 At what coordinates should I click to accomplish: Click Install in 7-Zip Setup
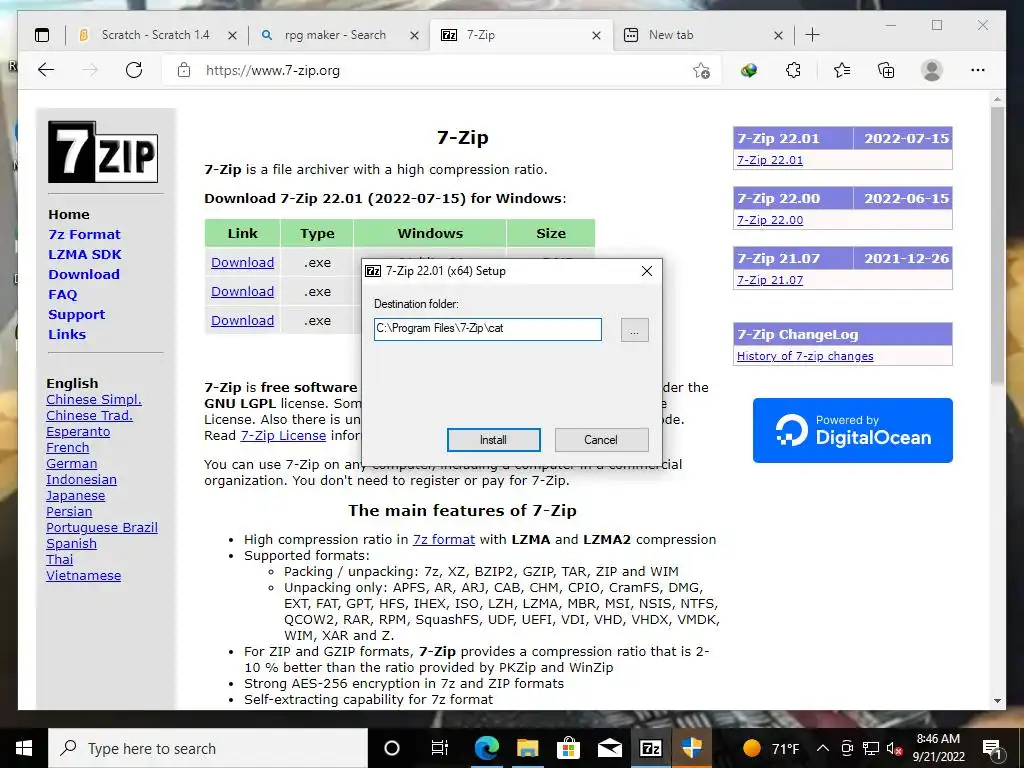(x=493, y=440)
